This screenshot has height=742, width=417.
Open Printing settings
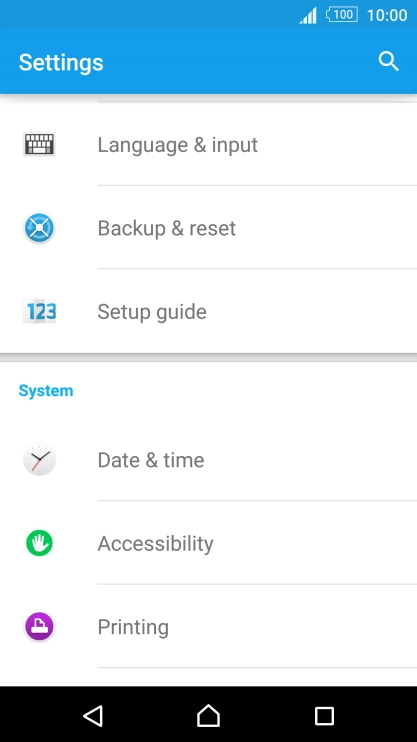coord(208,627)
